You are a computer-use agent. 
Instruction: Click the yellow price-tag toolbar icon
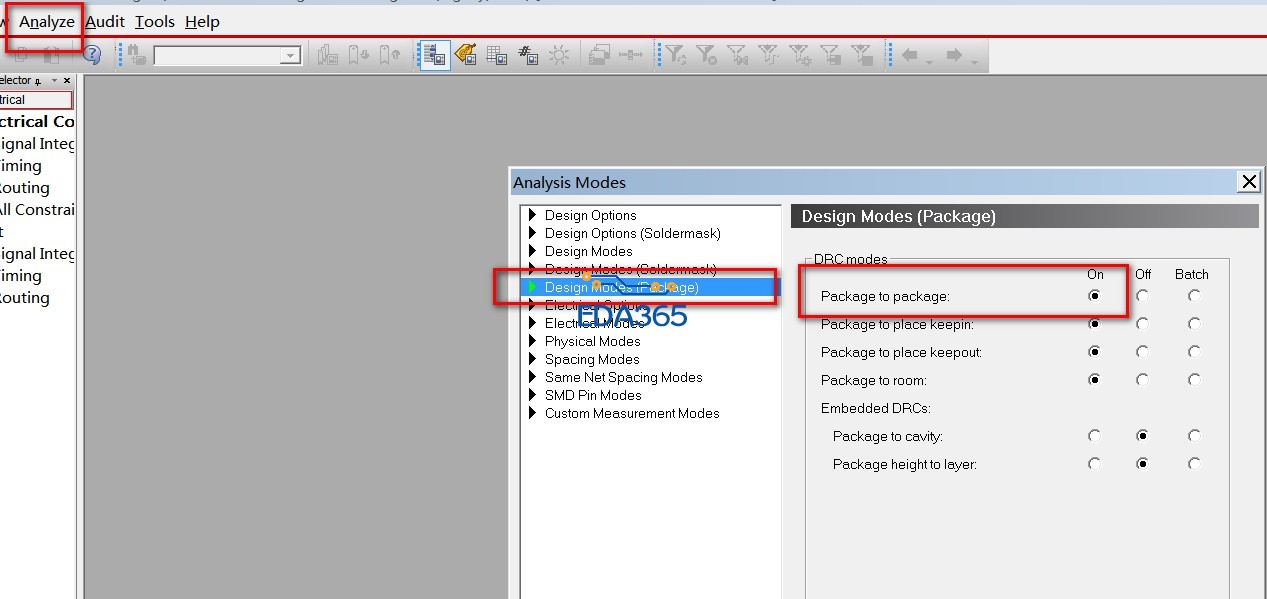click(x=466, y=56)
